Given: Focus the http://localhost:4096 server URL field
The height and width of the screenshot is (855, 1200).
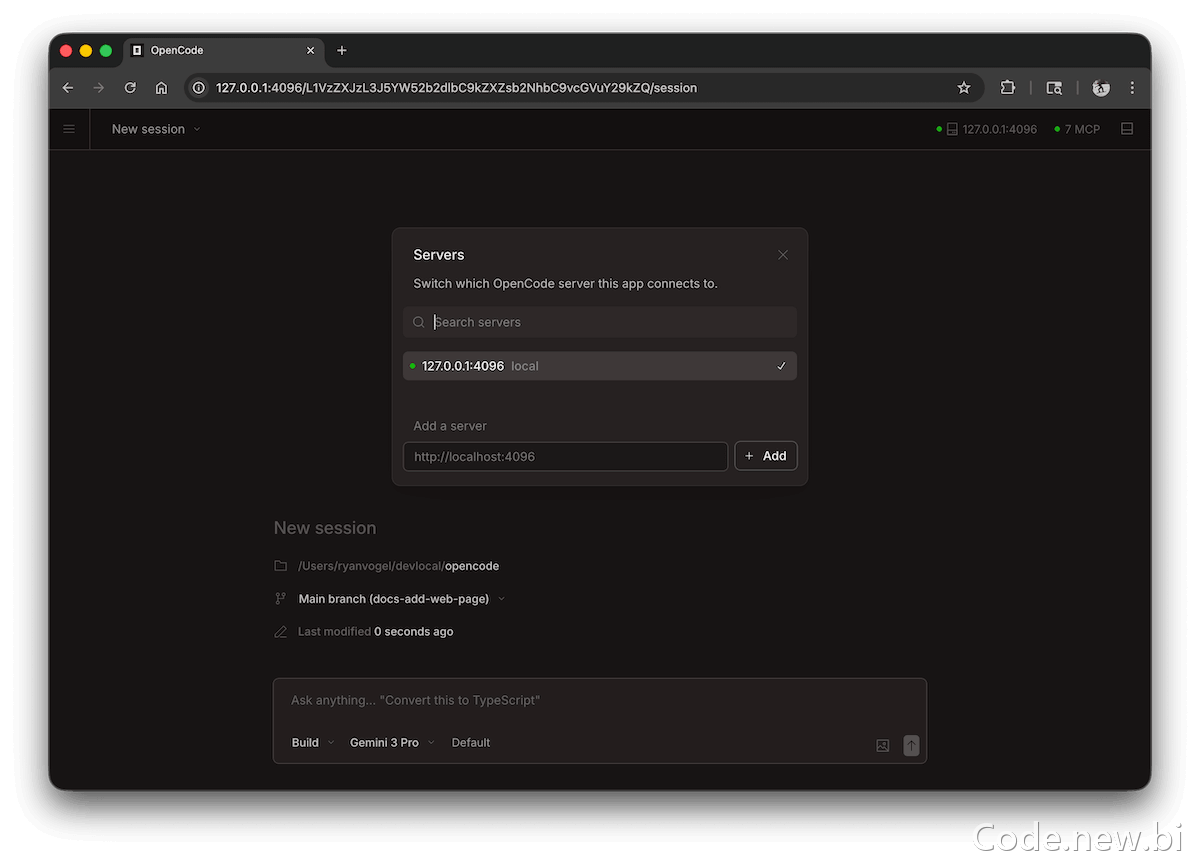Looking at the screenshot, I should [x=565, y=456].
